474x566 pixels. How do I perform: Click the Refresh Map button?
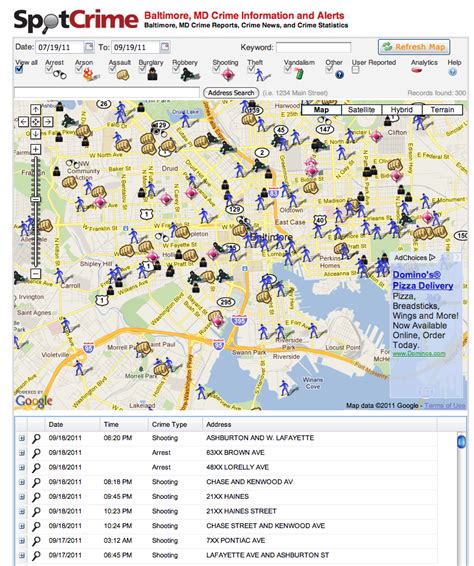(414, 47)
